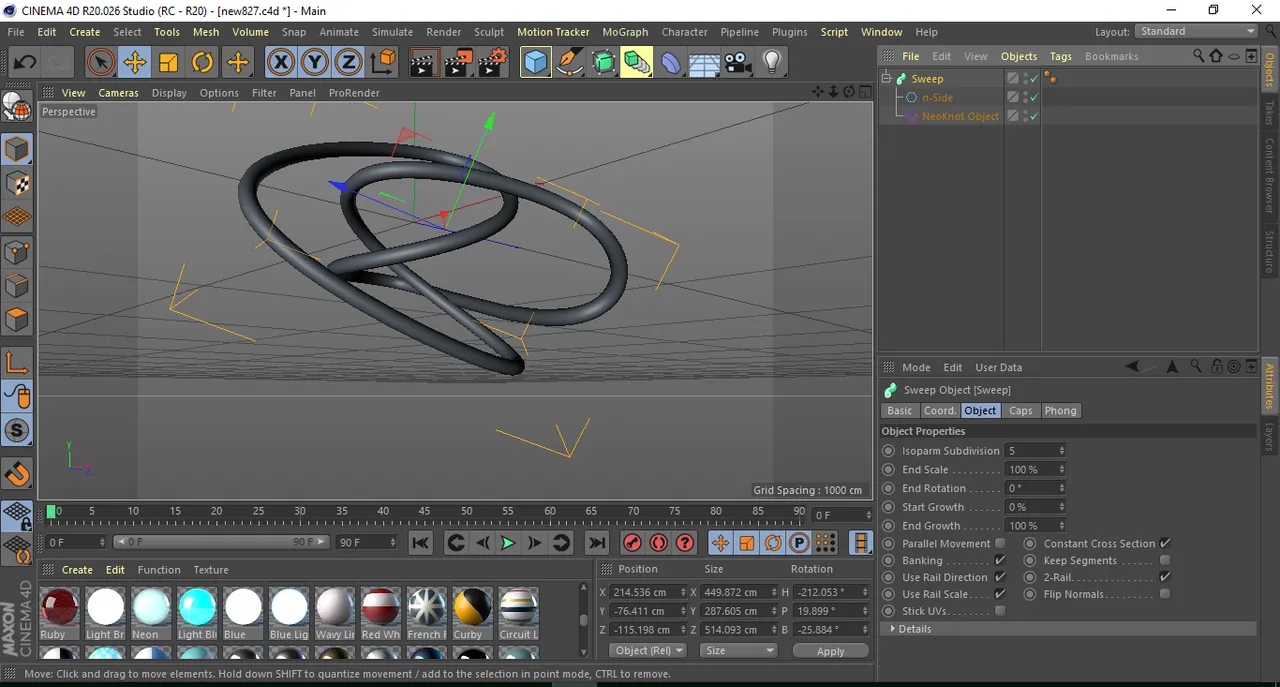Open the Layout Standard dropdown
1280x687 pixels.
1196,32
